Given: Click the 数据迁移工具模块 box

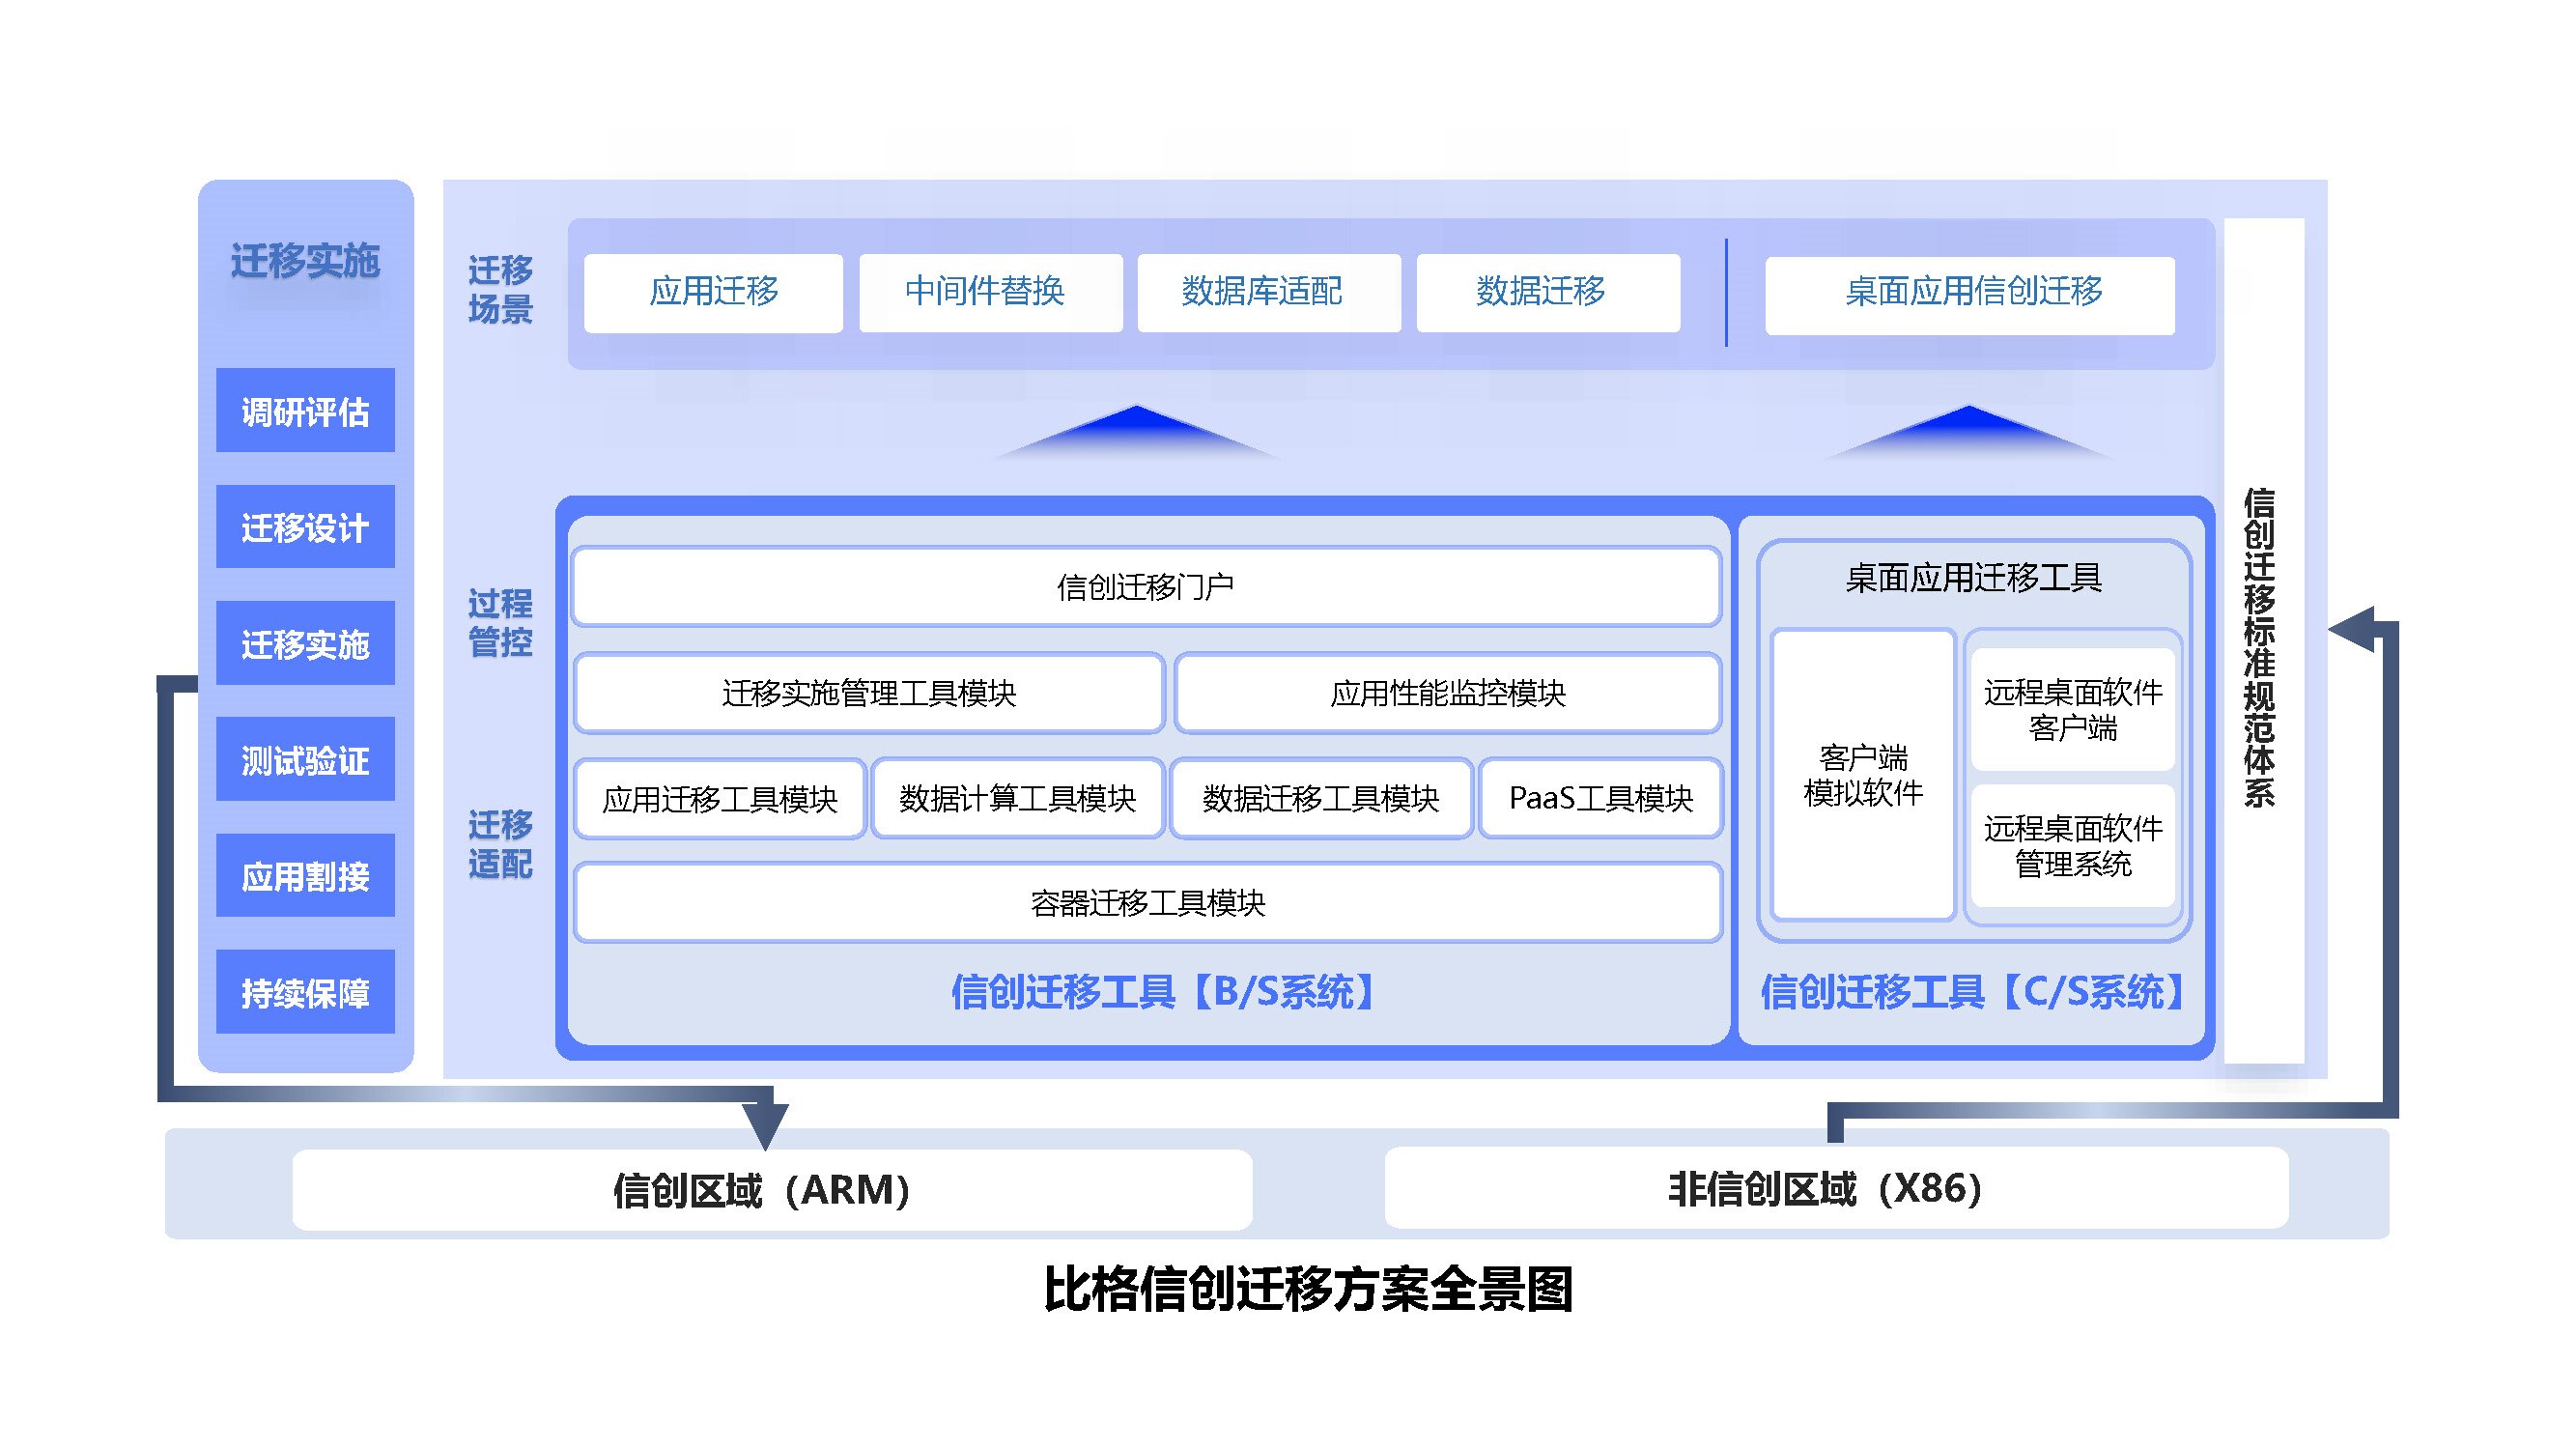Looking at the screenshot, I should pyautogui.click(x=1320, y=798).
